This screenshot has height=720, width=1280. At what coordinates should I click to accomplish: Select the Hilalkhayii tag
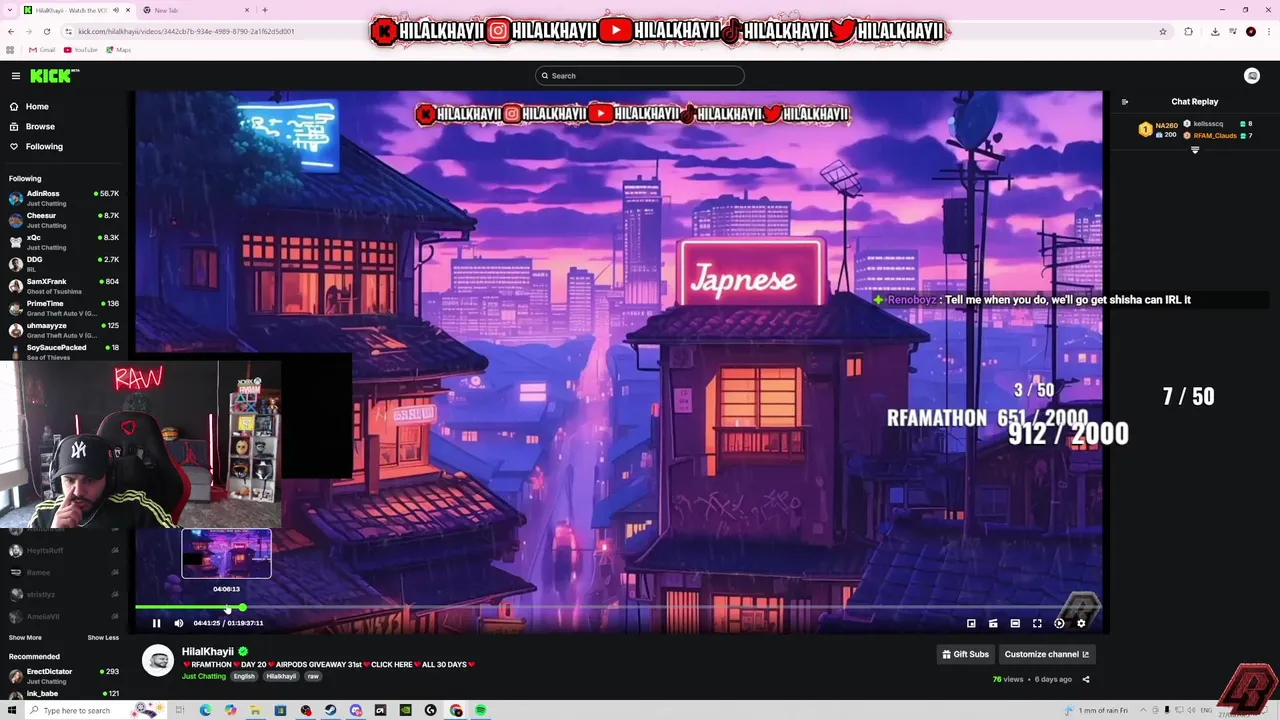281,676
